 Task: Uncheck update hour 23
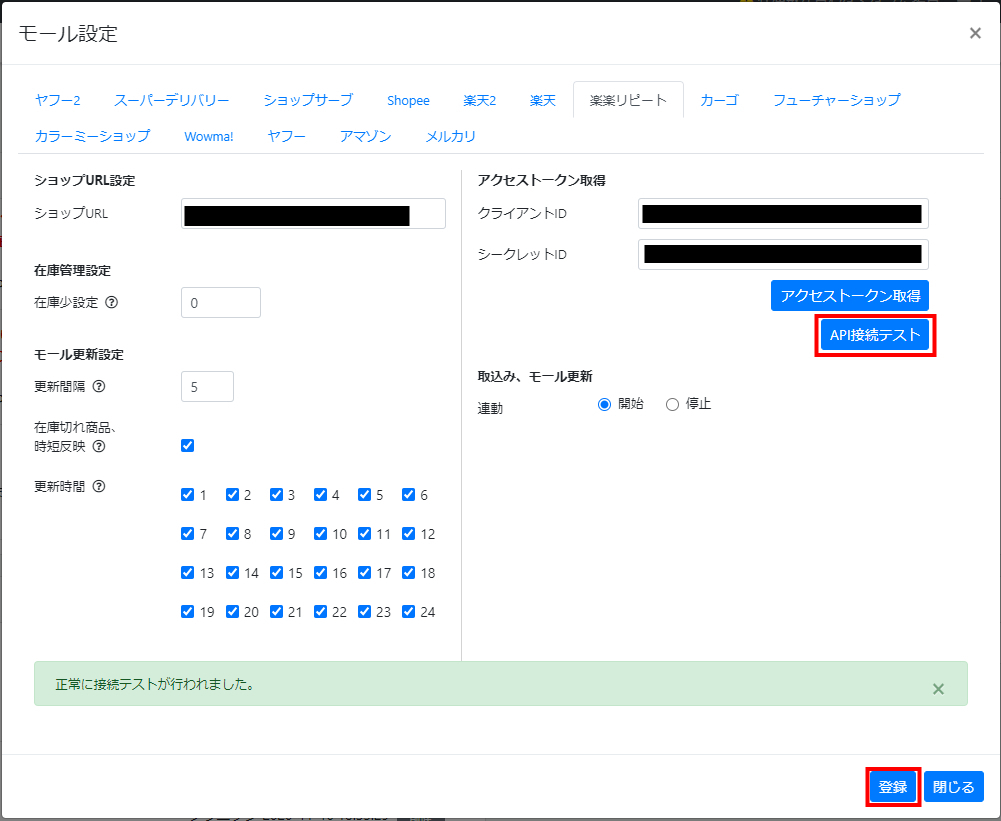coord(365,612)
